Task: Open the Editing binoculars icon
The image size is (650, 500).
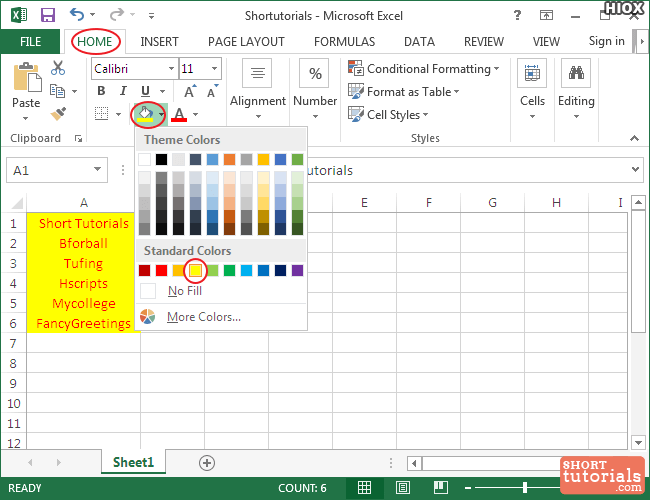Action: [576, 73]
